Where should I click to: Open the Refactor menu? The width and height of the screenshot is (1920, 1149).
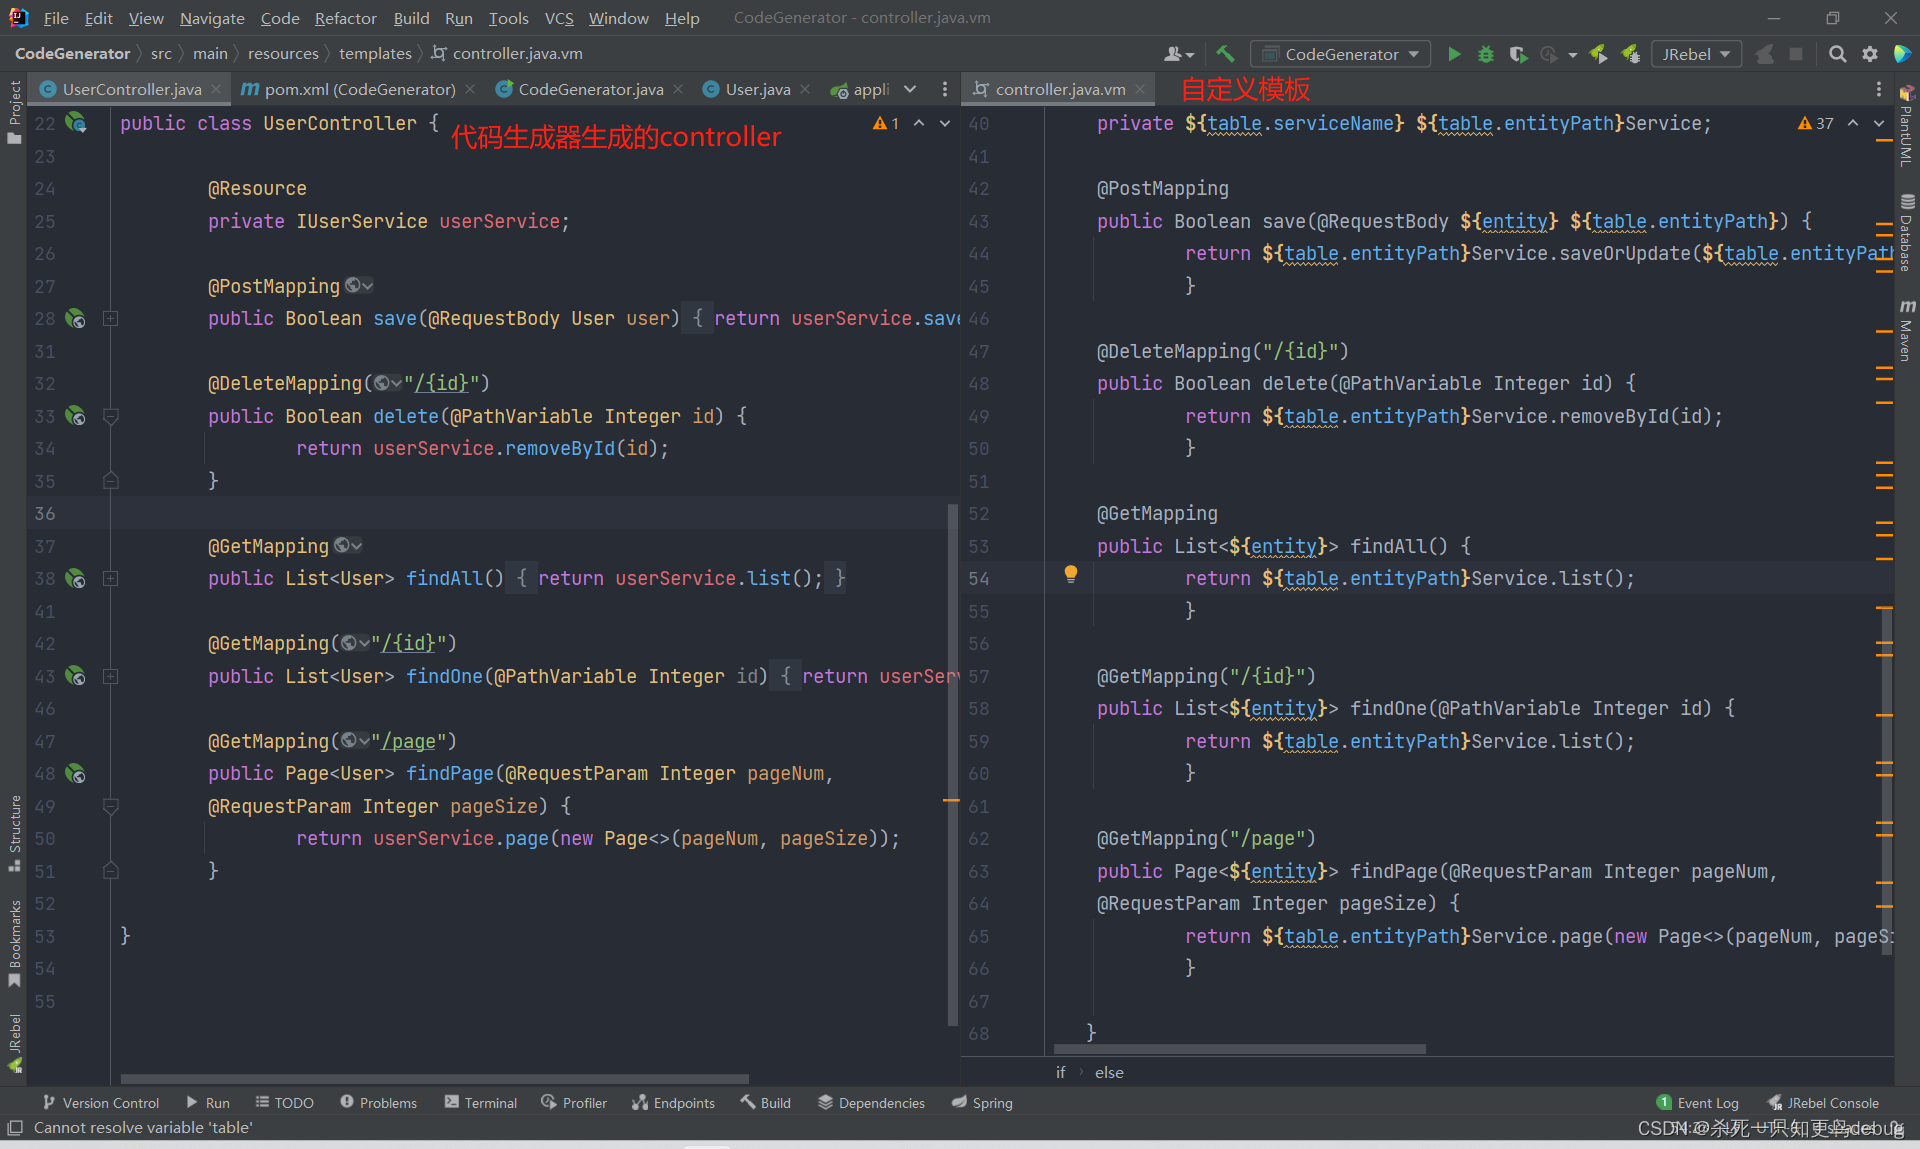(345, 18)
